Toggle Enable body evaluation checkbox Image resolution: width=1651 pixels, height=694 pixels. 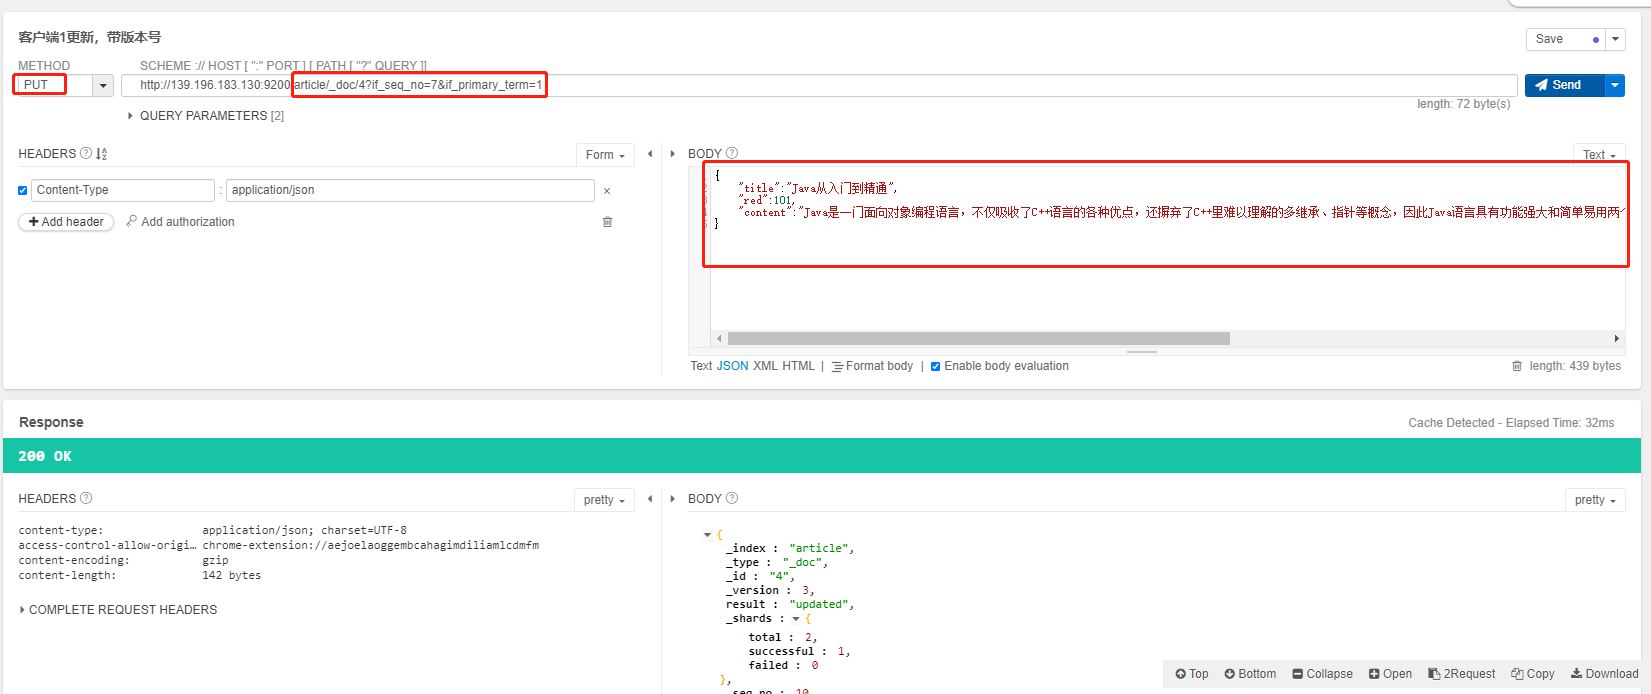click(x=935, y=366)
